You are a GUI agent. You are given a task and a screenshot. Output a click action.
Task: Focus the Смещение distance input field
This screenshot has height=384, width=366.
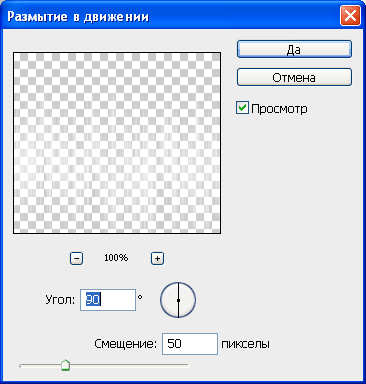coord(190,344)
